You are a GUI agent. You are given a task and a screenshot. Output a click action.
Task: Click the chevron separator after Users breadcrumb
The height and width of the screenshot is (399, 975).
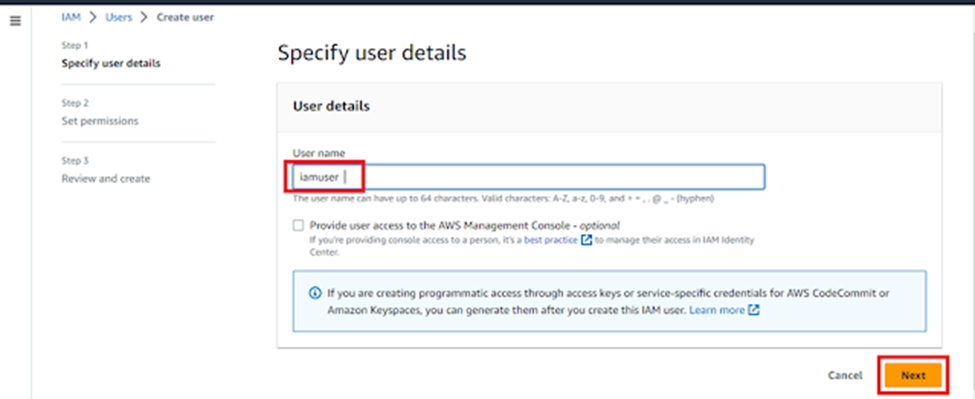(x=144, y=17)
